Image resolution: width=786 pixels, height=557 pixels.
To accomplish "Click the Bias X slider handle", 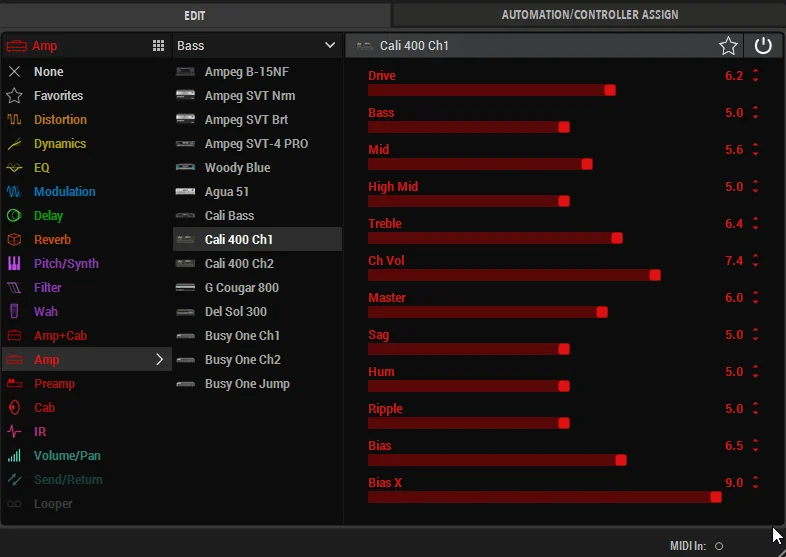I will 716,497.
